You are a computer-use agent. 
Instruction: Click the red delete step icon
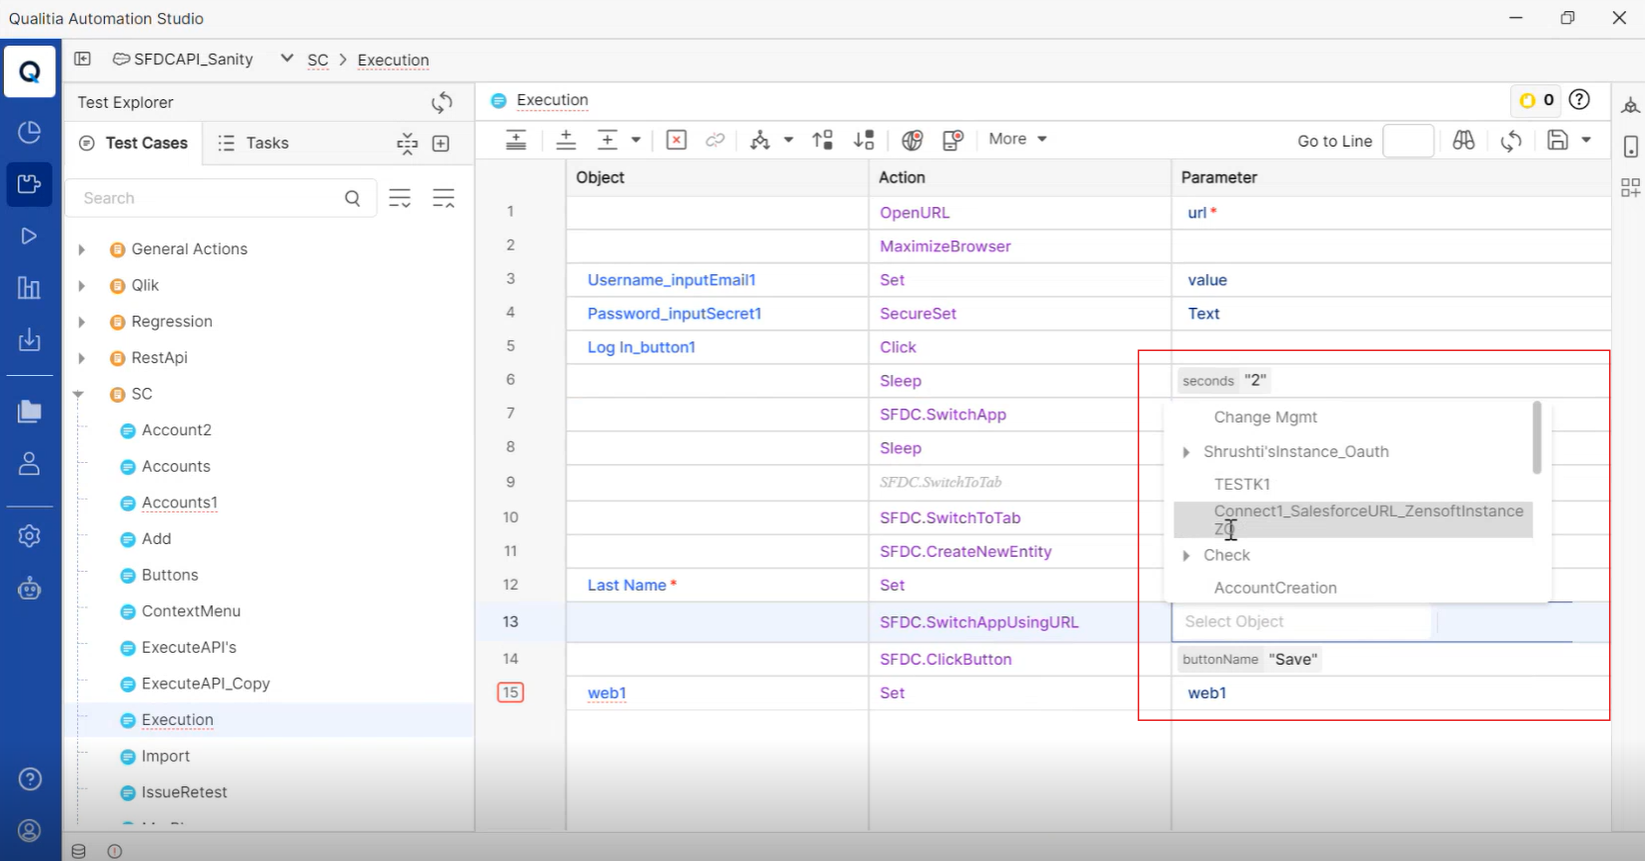click(676, 140)
